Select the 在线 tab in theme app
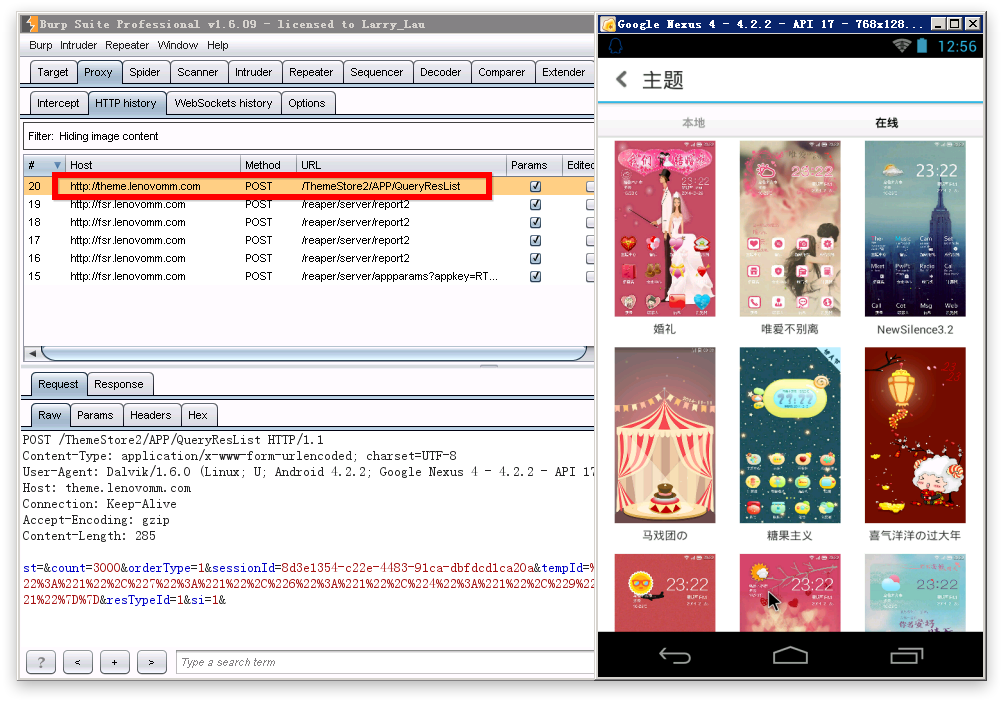The image size is (1003, 702). click(887, 122)
